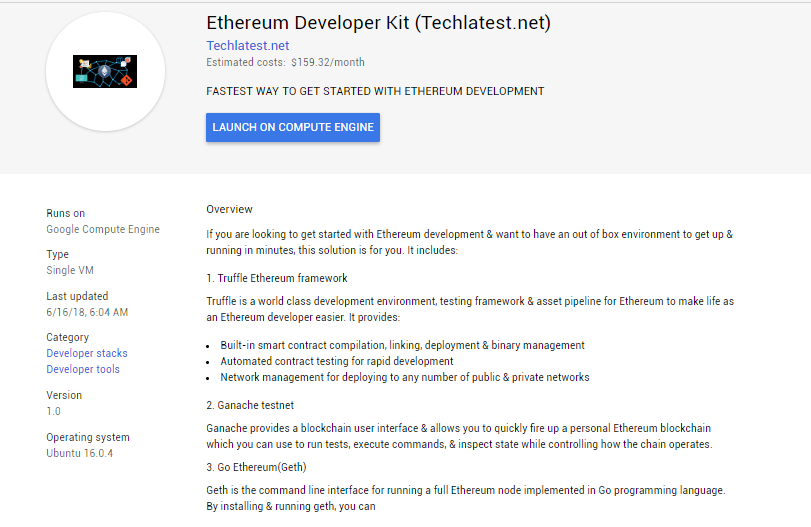
Task: Open the Developer stacks category link
Action: pyautogui.click(x=87, y=353)
